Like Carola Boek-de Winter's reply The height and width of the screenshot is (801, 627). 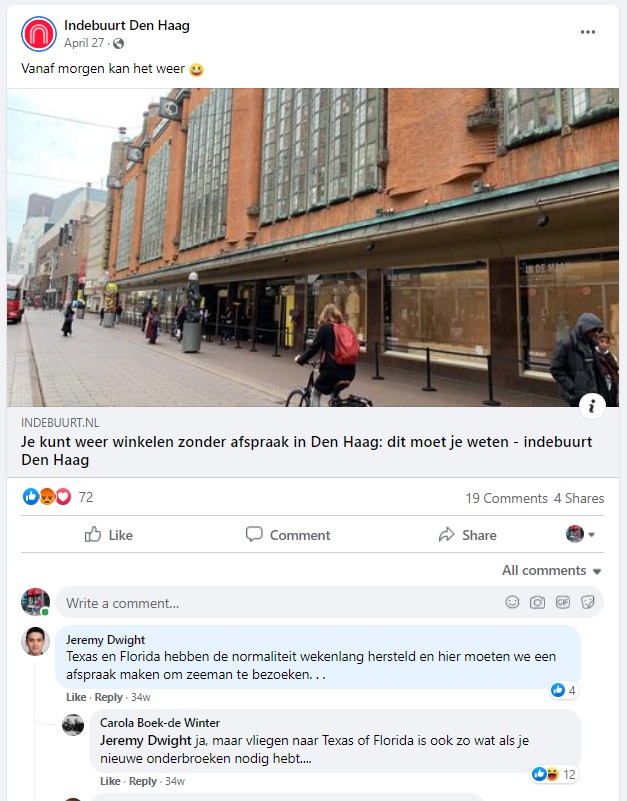110,781
